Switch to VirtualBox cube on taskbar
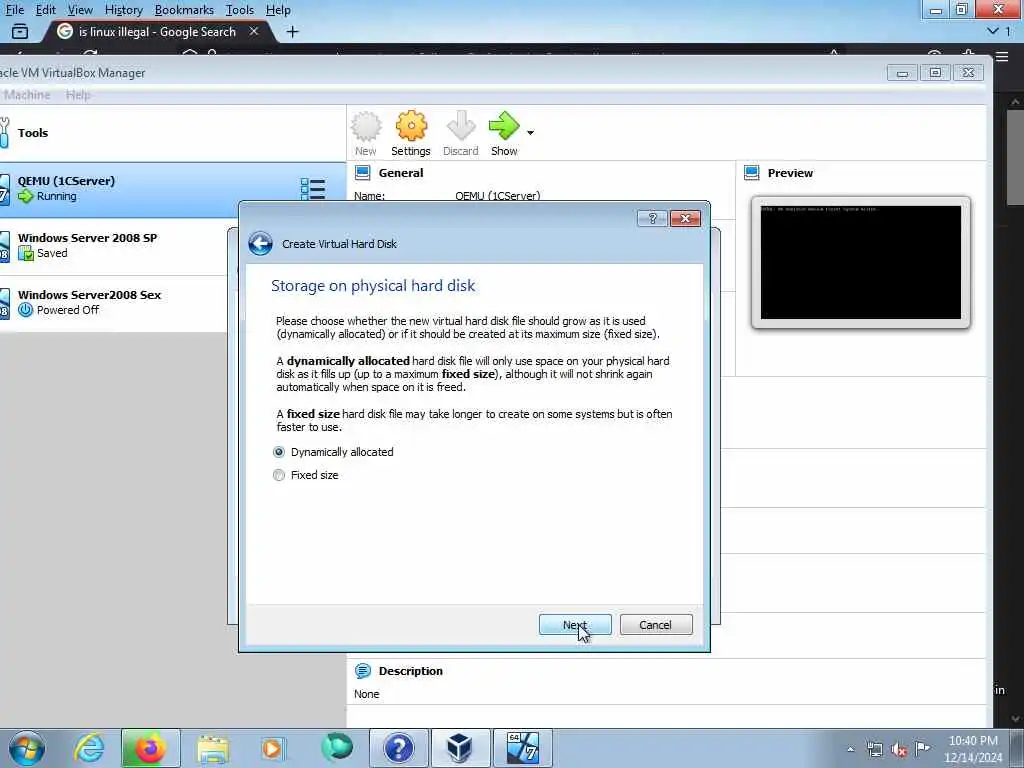The height and width of the screenshot is (768, 1024). tap(460, 748)
